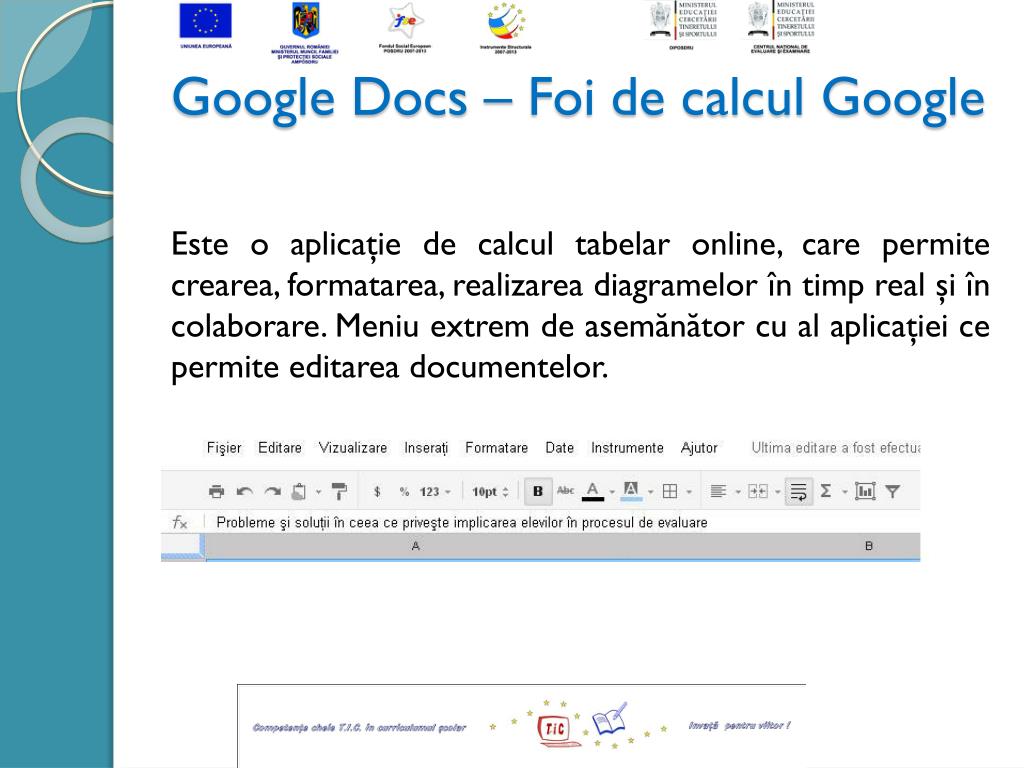The image size is (1024, 768).
Task: Open the Editare menu
Action: tap(280, 448)
